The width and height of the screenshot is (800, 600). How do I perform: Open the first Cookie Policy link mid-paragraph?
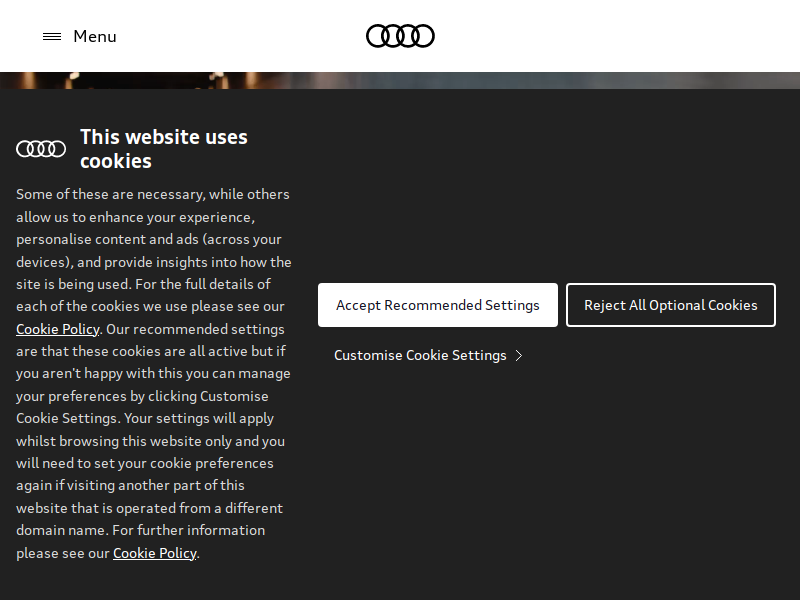point(58,329)
